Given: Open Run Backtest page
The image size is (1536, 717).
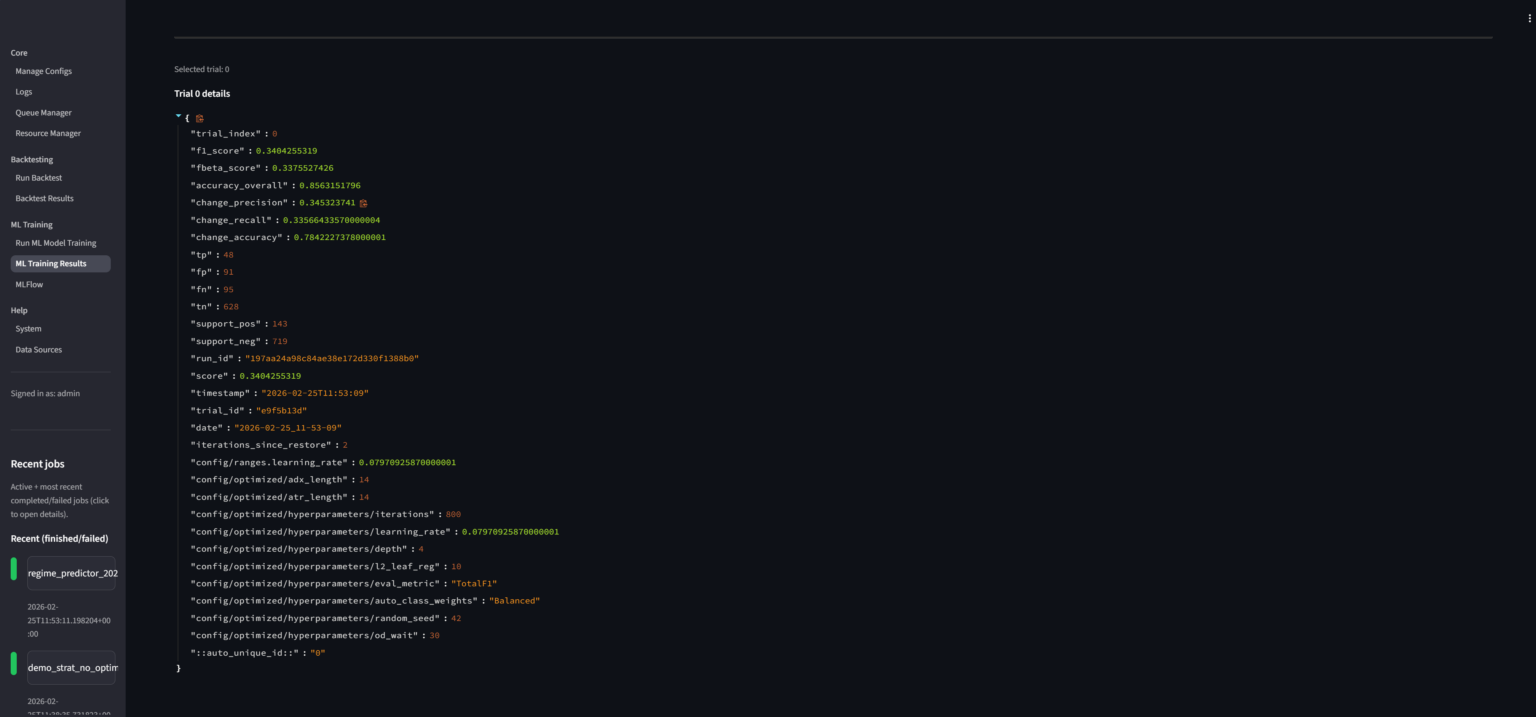Looking at the screenshot, I should pyautogui.click(x=39, y=178).
